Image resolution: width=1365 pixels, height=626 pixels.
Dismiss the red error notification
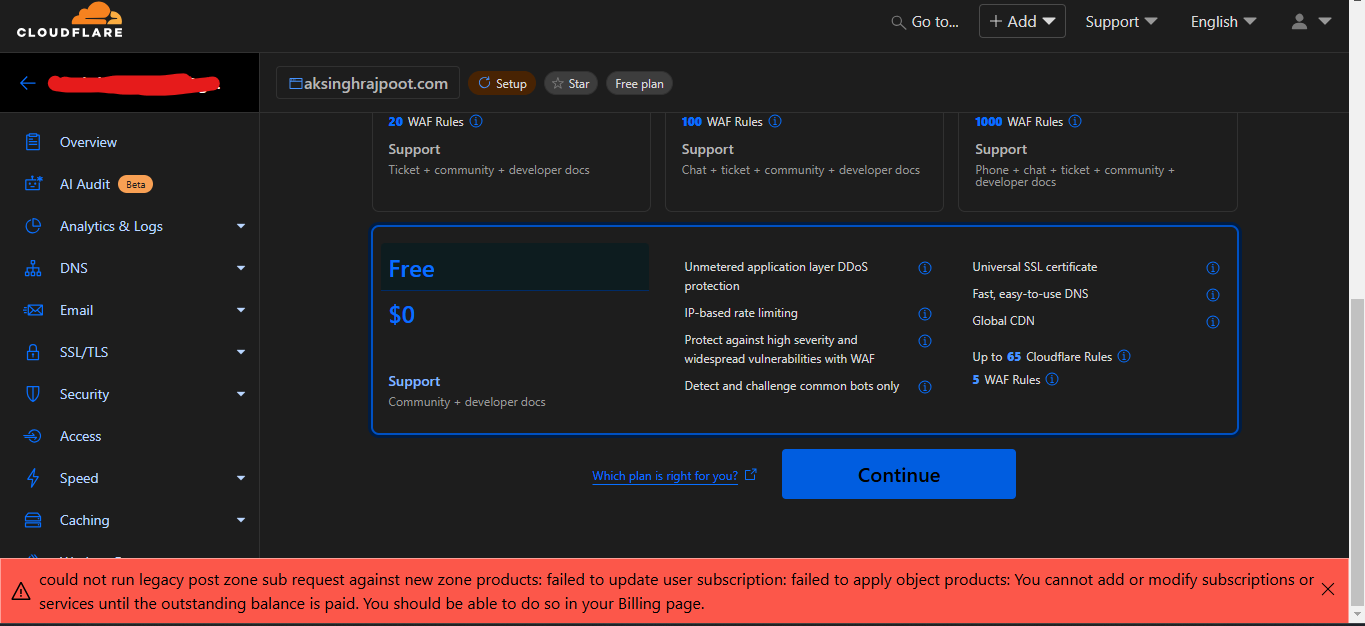(1328, 589)
